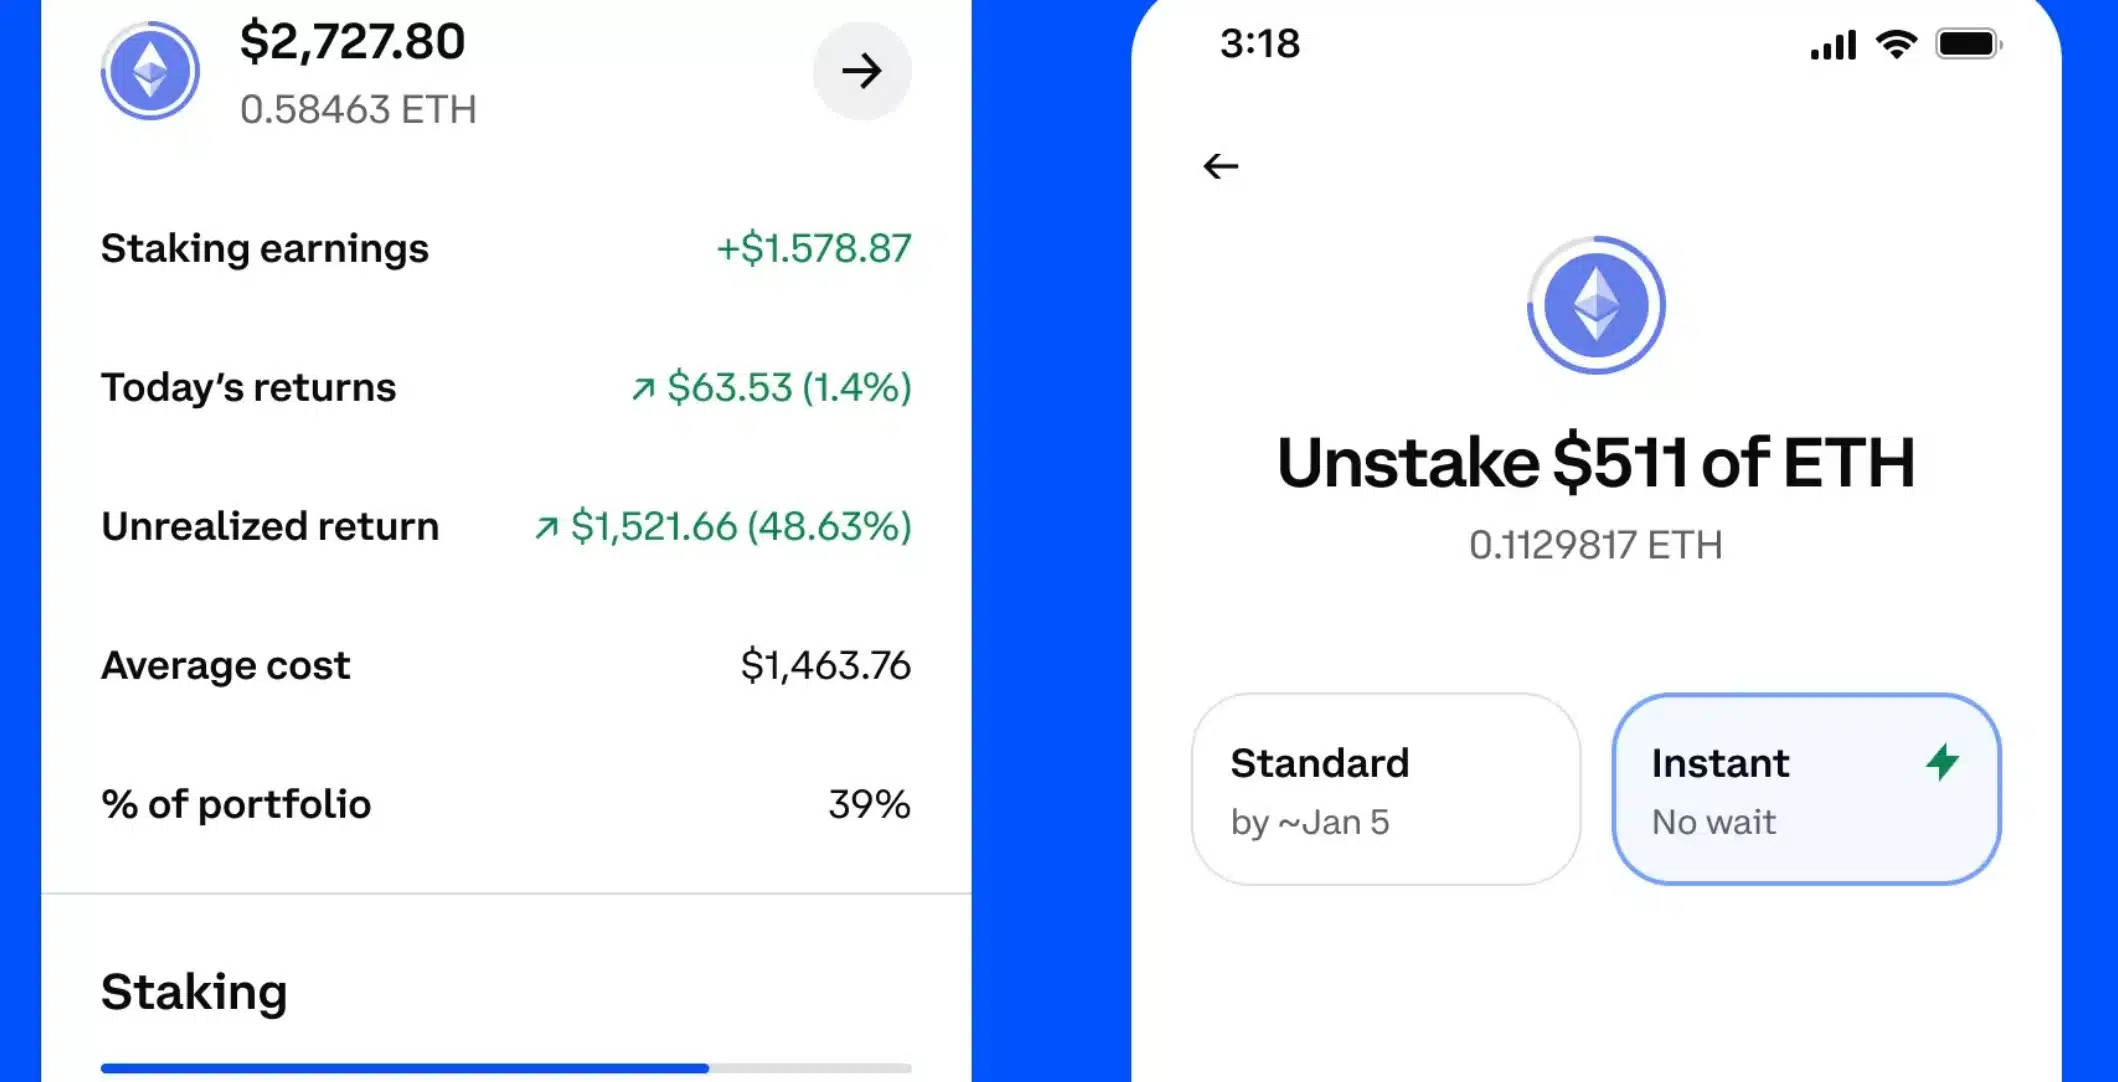Expand the Staking section heading

(194, 991)
